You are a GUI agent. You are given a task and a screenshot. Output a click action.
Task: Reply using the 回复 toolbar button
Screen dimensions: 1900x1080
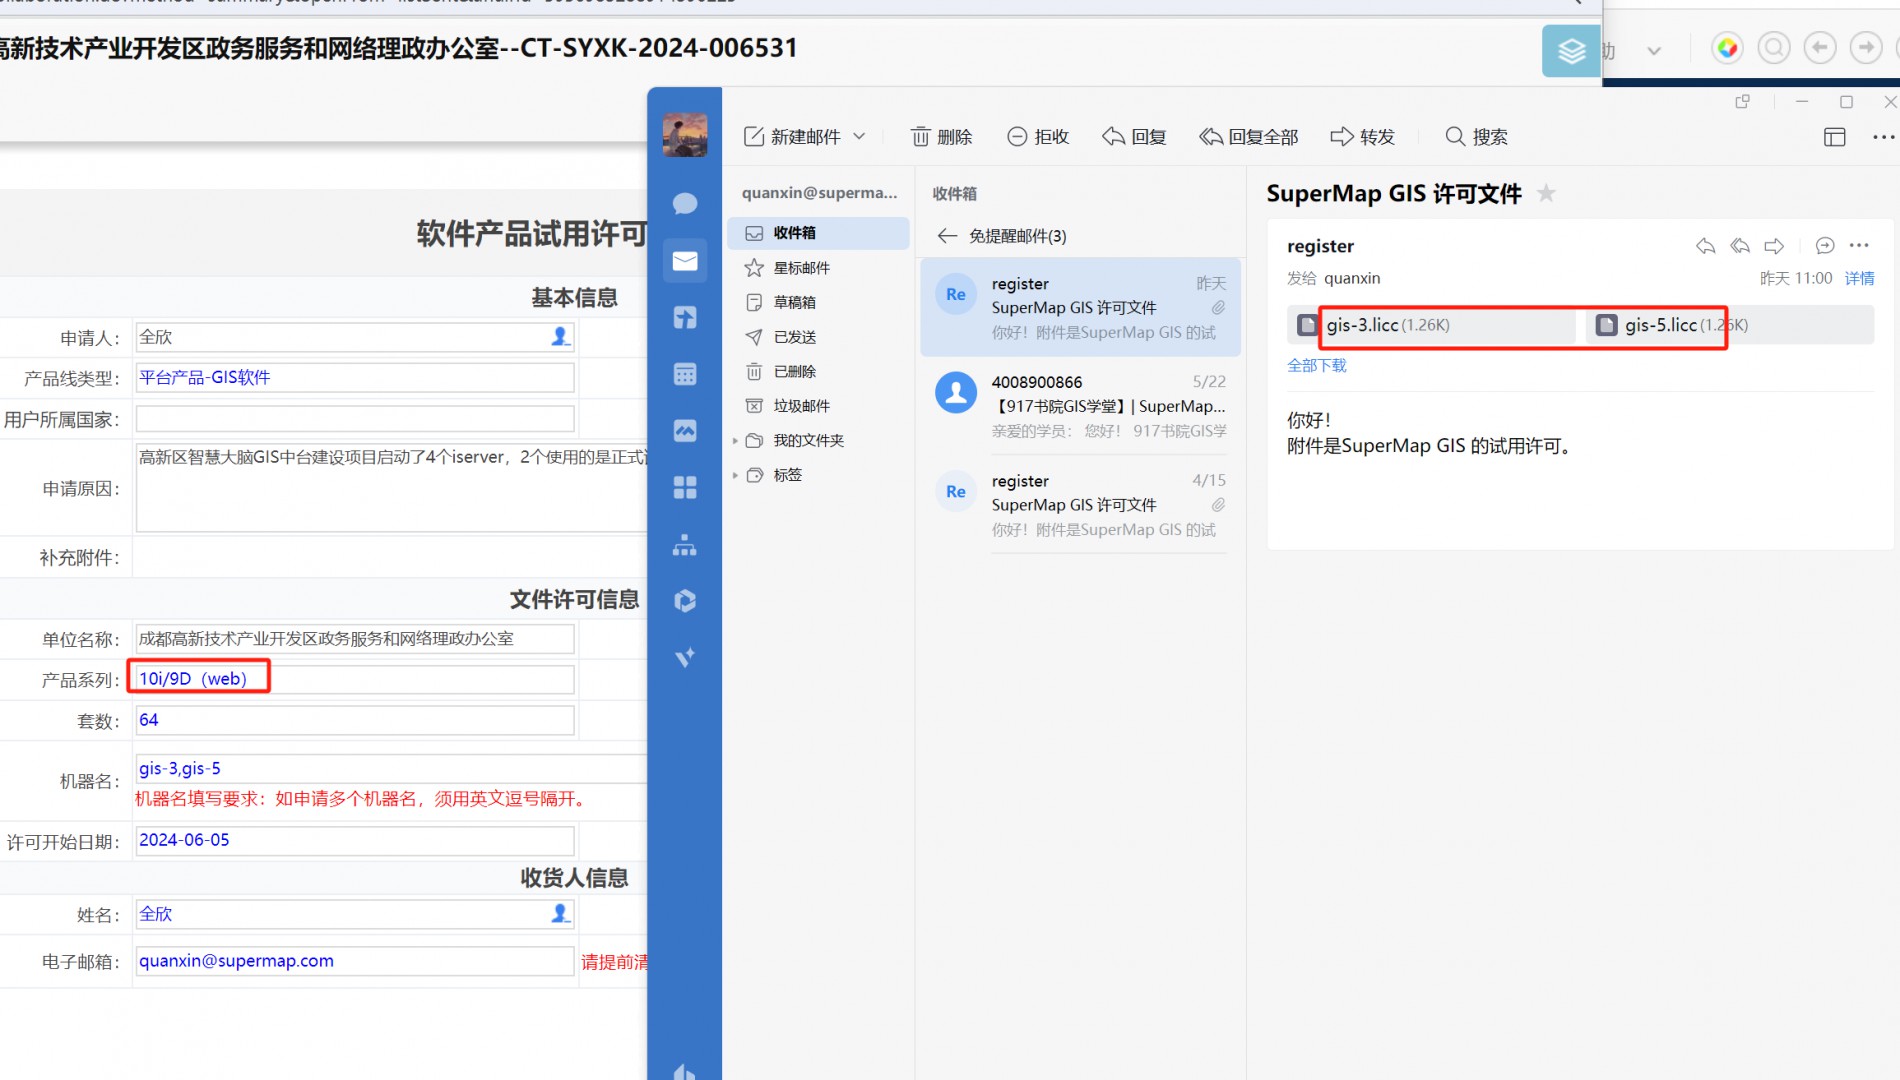click(1134, 137)
